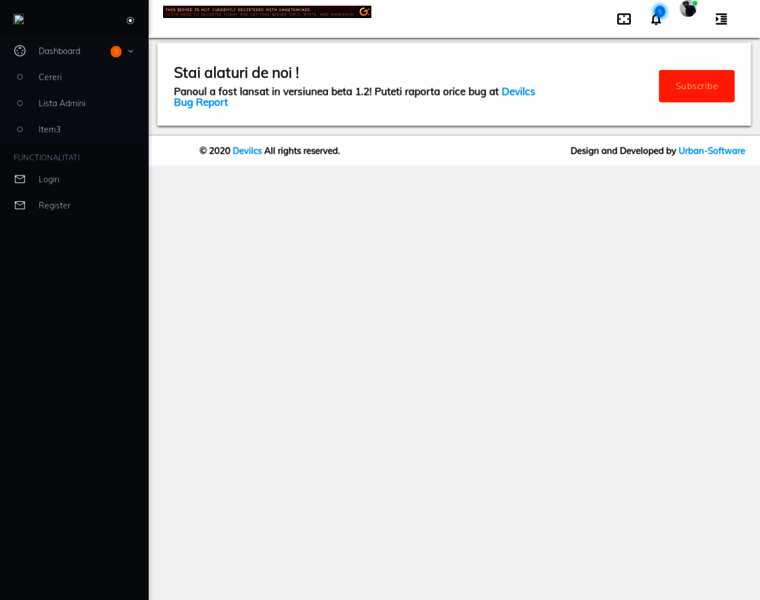Toggle the sidebar pin radio icon
The width and height of the screenshot is (760, 600).
point(130,20)
